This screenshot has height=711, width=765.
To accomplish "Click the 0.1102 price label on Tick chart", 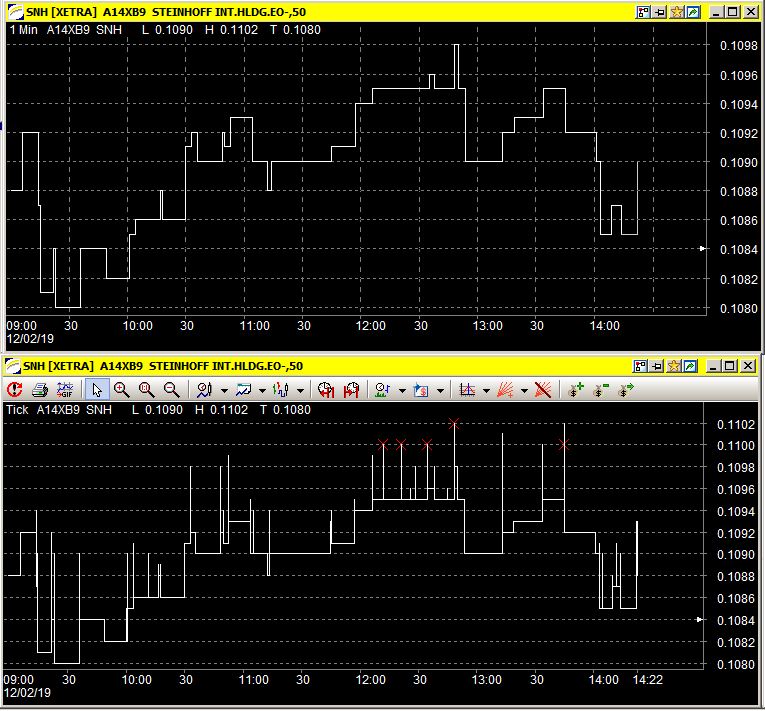I will tap(736, 425).
